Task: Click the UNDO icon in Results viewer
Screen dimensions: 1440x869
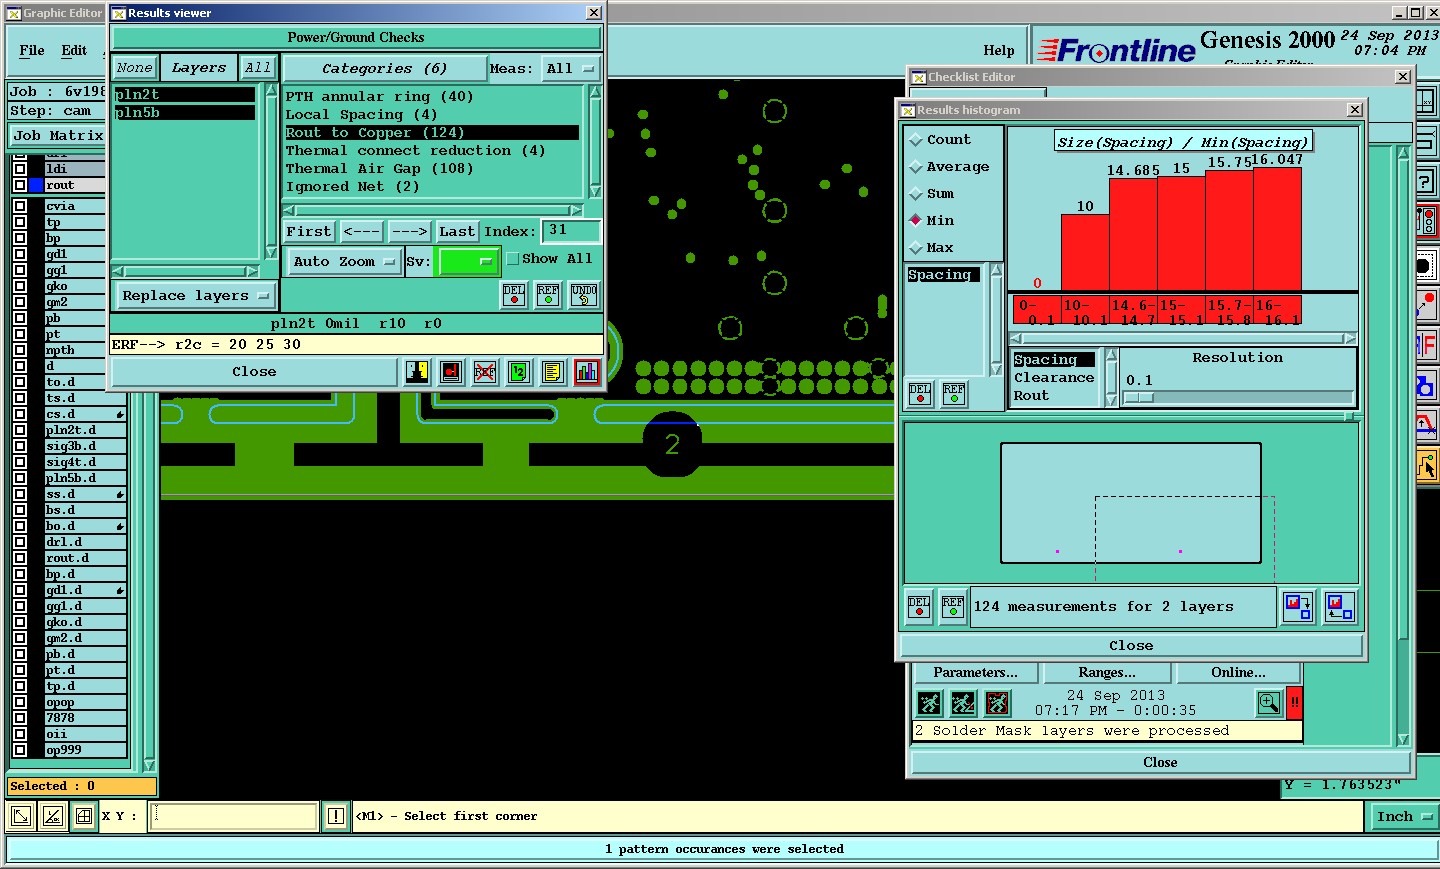Action: (584, 295)
